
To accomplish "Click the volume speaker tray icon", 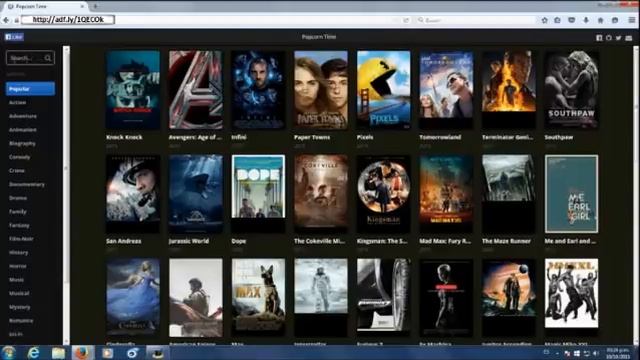I will (596, 353).
